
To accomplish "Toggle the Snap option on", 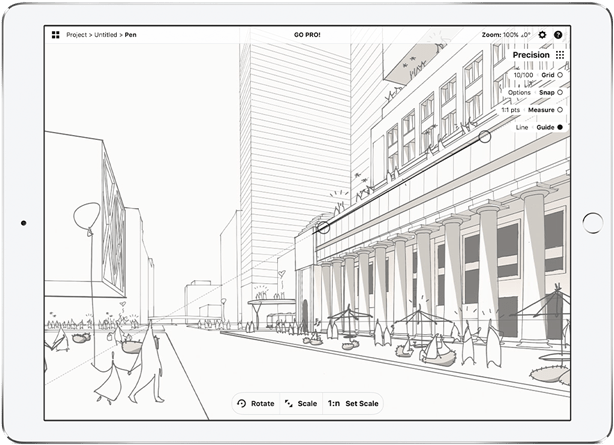I will (x=560, y=92).
